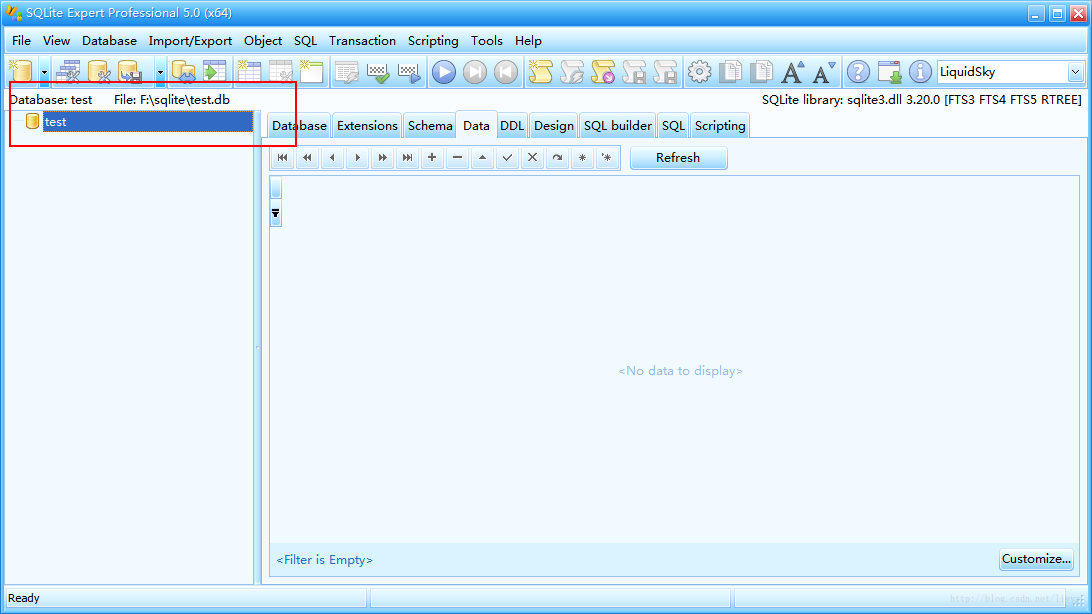This screenshot has width=1092, height=614.
Task: Click the blue Info about icon
Action: click(920, 72)
